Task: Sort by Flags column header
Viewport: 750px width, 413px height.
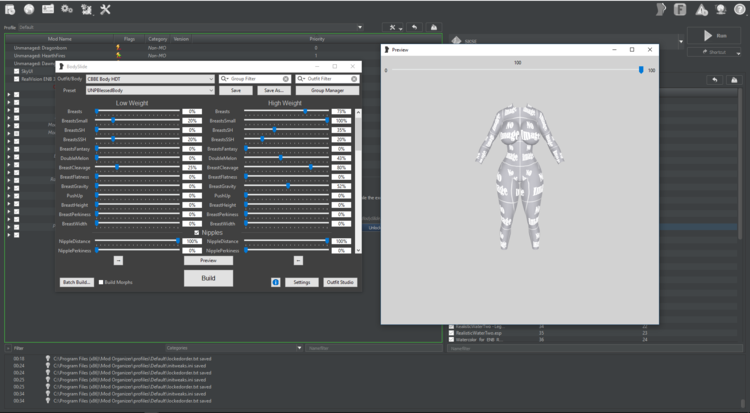Action: [x=129, y=39]
